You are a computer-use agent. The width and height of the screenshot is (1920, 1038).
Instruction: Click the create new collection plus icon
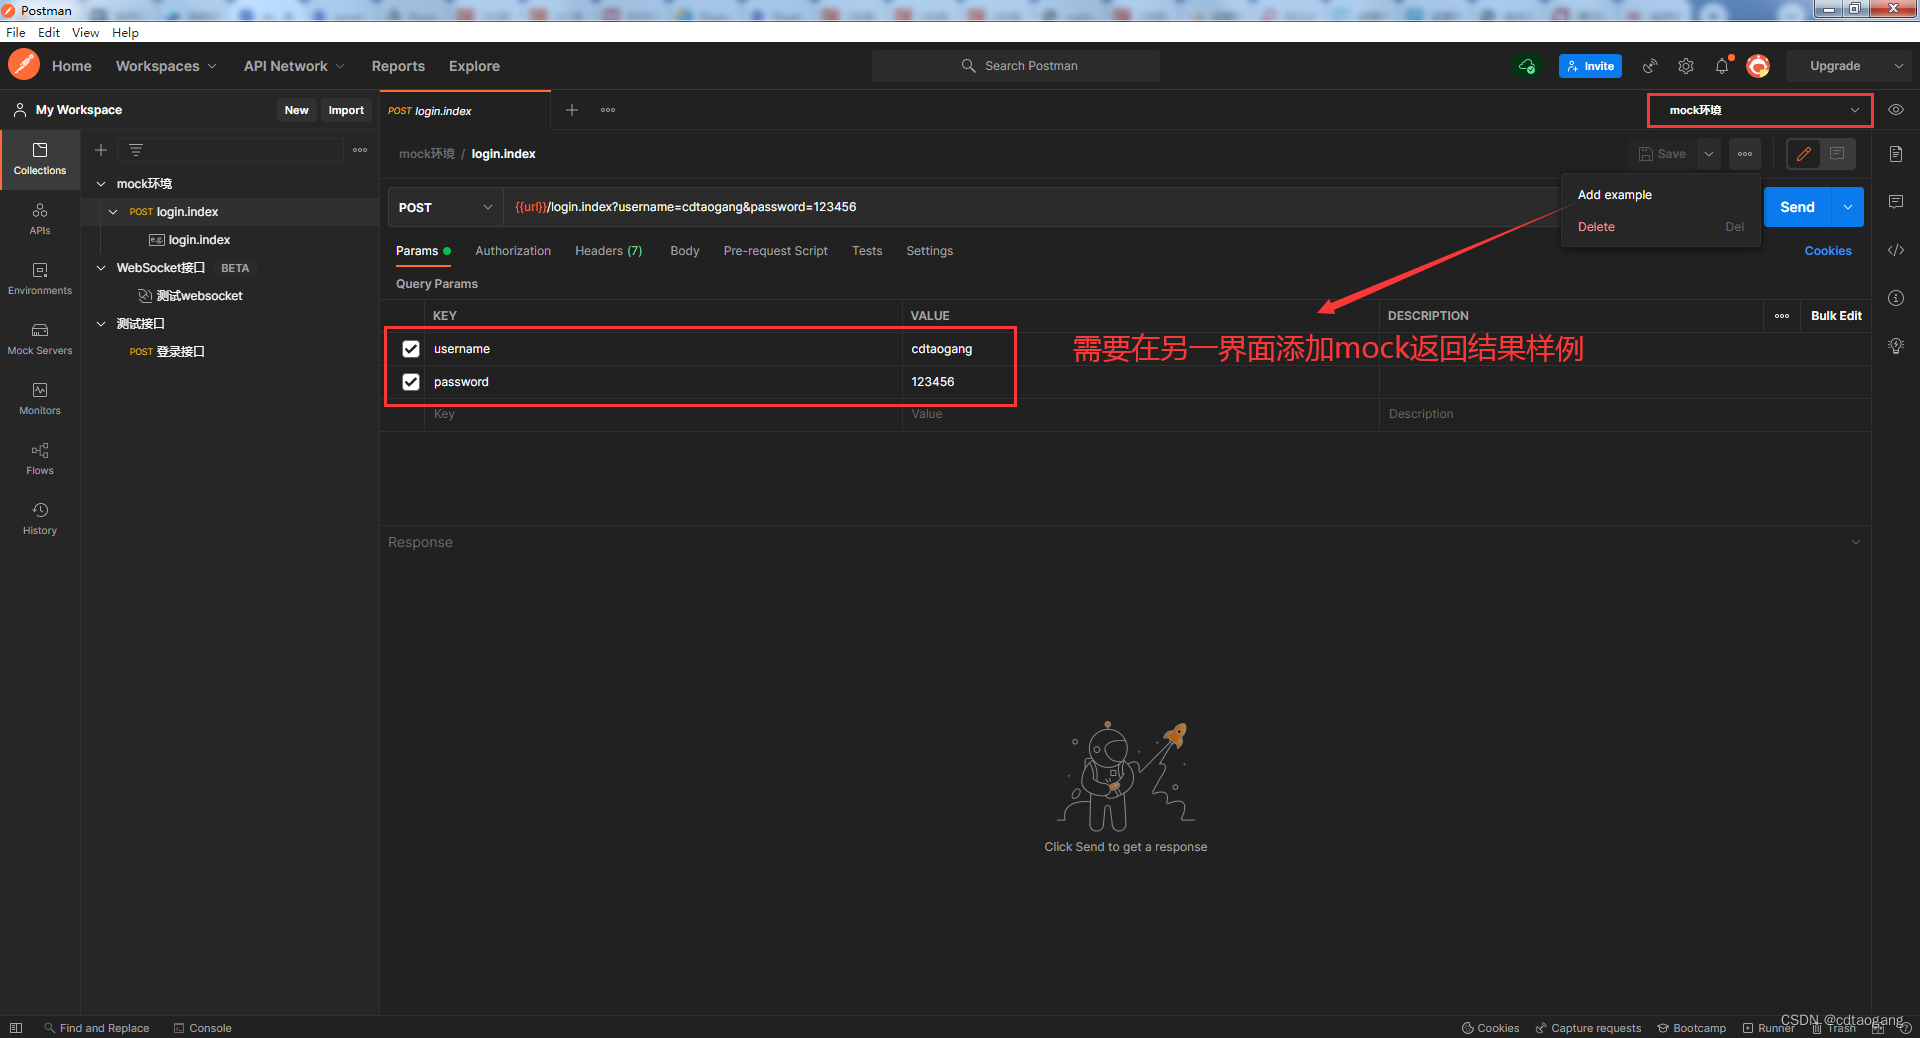point(101,150)
